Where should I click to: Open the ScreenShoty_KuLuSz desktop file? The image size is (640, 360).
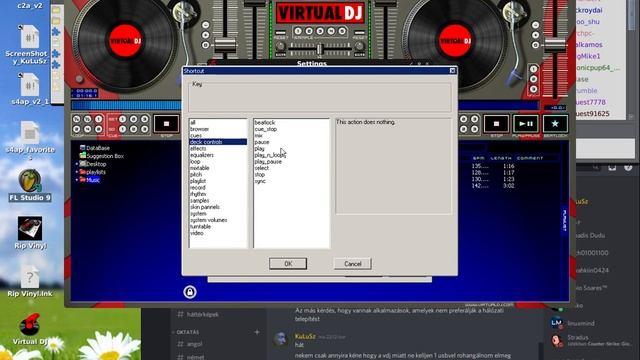tap(27, 44)
